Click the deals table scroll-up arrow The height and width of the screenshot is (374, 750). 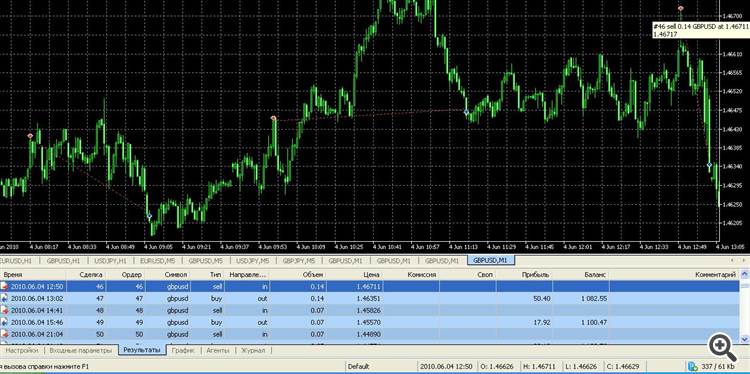744,275
